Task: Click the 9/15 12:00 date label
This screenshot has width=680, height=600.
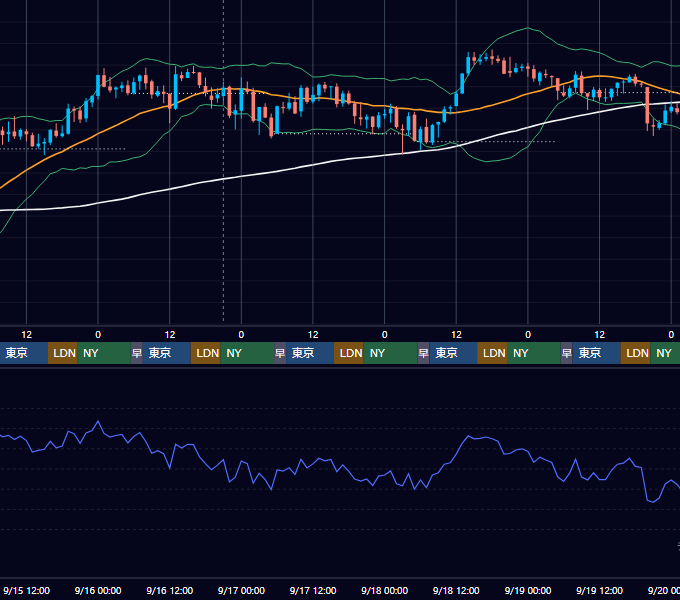Action: pos(26,590)
